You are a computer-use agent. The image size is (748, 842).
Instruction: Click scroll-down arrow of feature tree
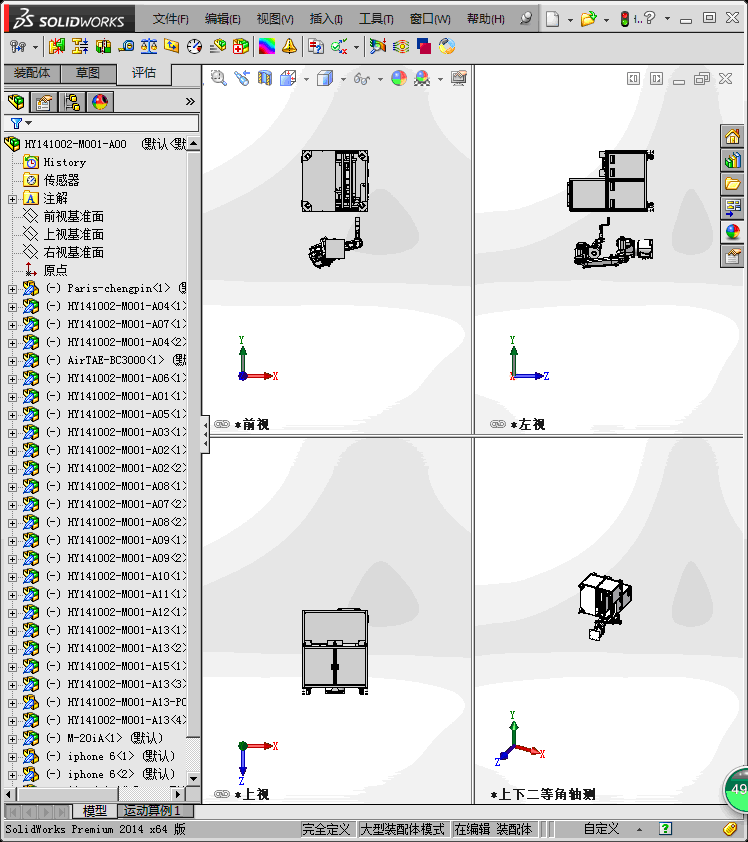coord(193,778)
